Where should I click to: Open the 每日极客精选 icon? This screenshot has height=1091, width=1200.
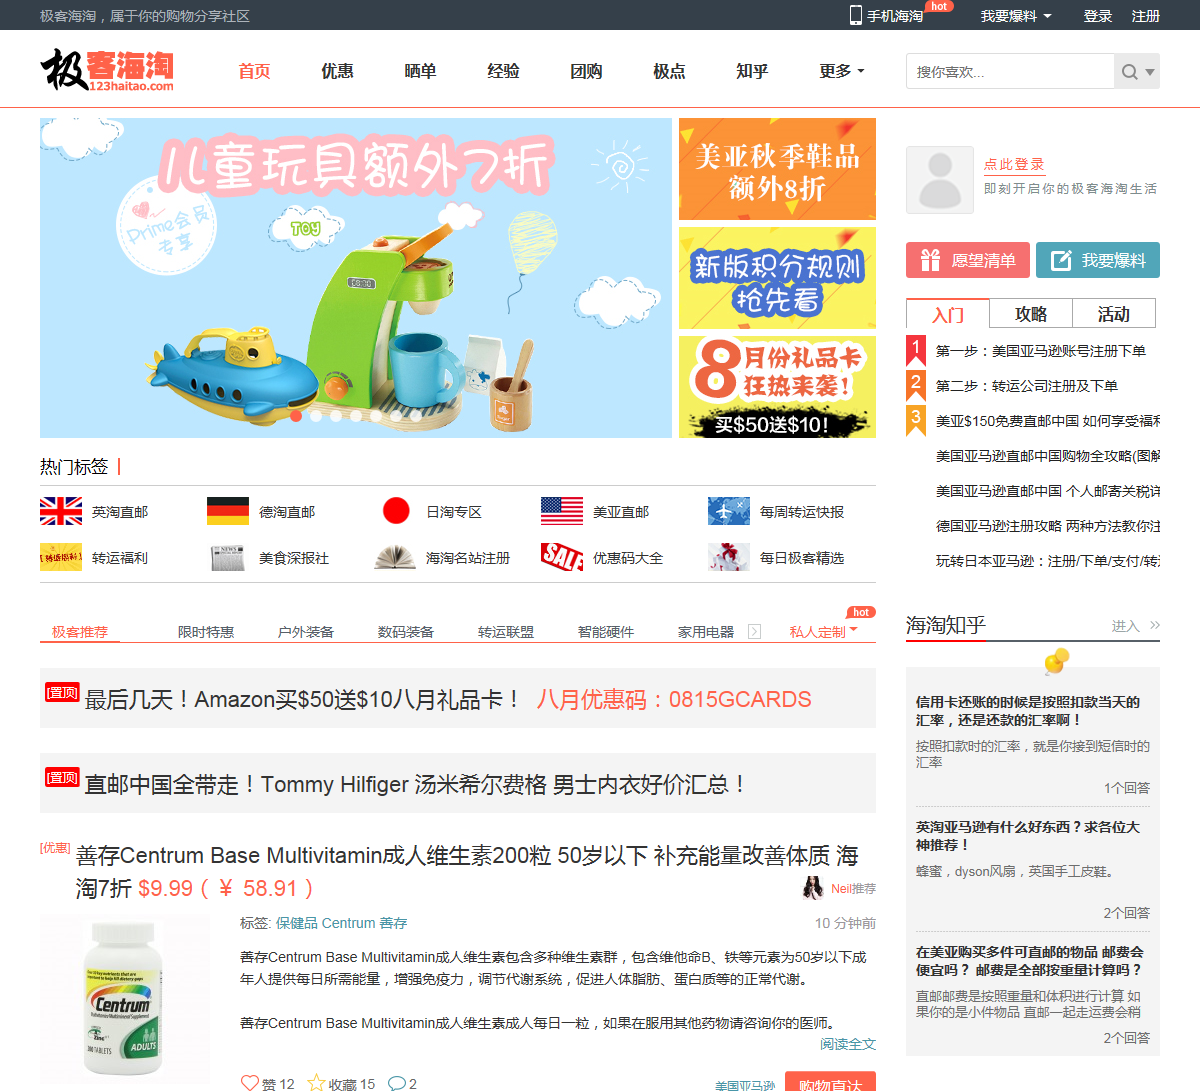click(x=729, y=557)
